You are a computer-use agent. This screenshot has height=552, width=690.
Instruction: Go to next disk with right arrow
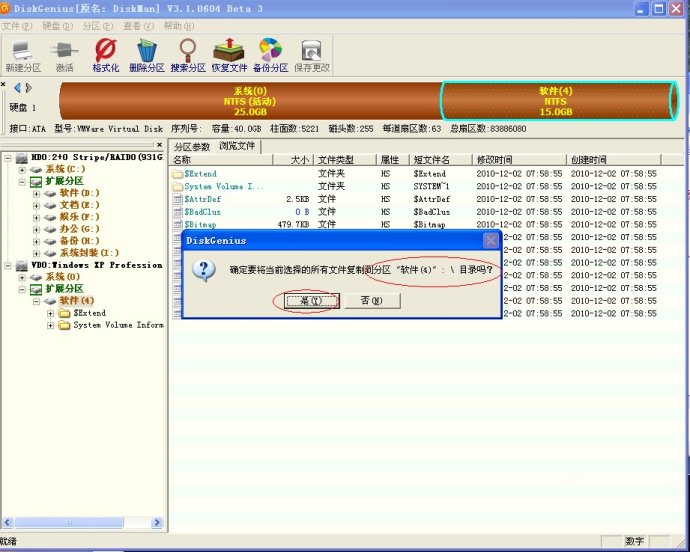(x=29, y=88)
